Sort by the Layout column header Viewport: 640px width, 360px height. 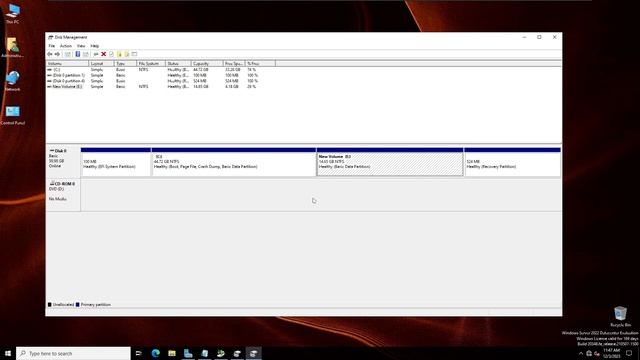pyautogui.click(x=101, y=64)
